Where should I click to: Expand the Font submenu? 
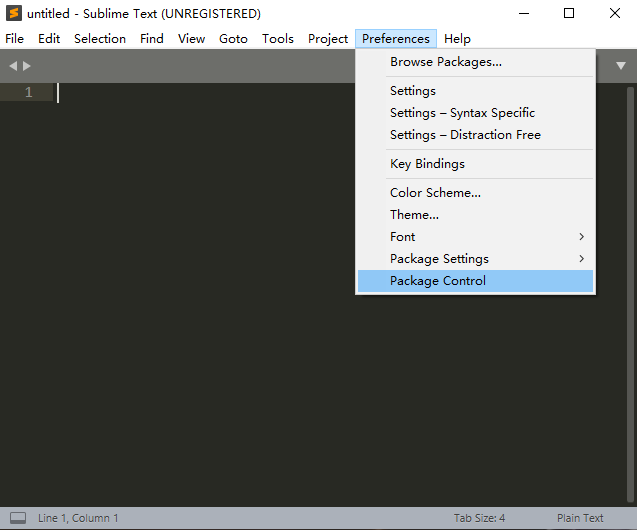(475, 237)
